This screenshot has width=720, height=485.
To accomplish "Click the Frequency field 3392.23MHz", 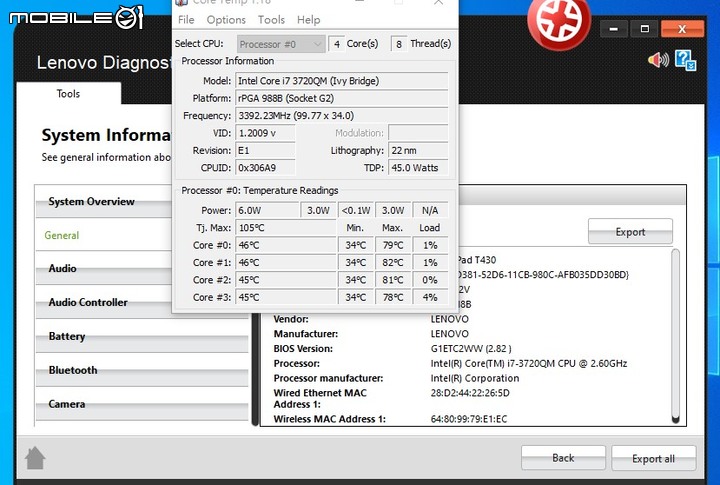I will (342, 116).
